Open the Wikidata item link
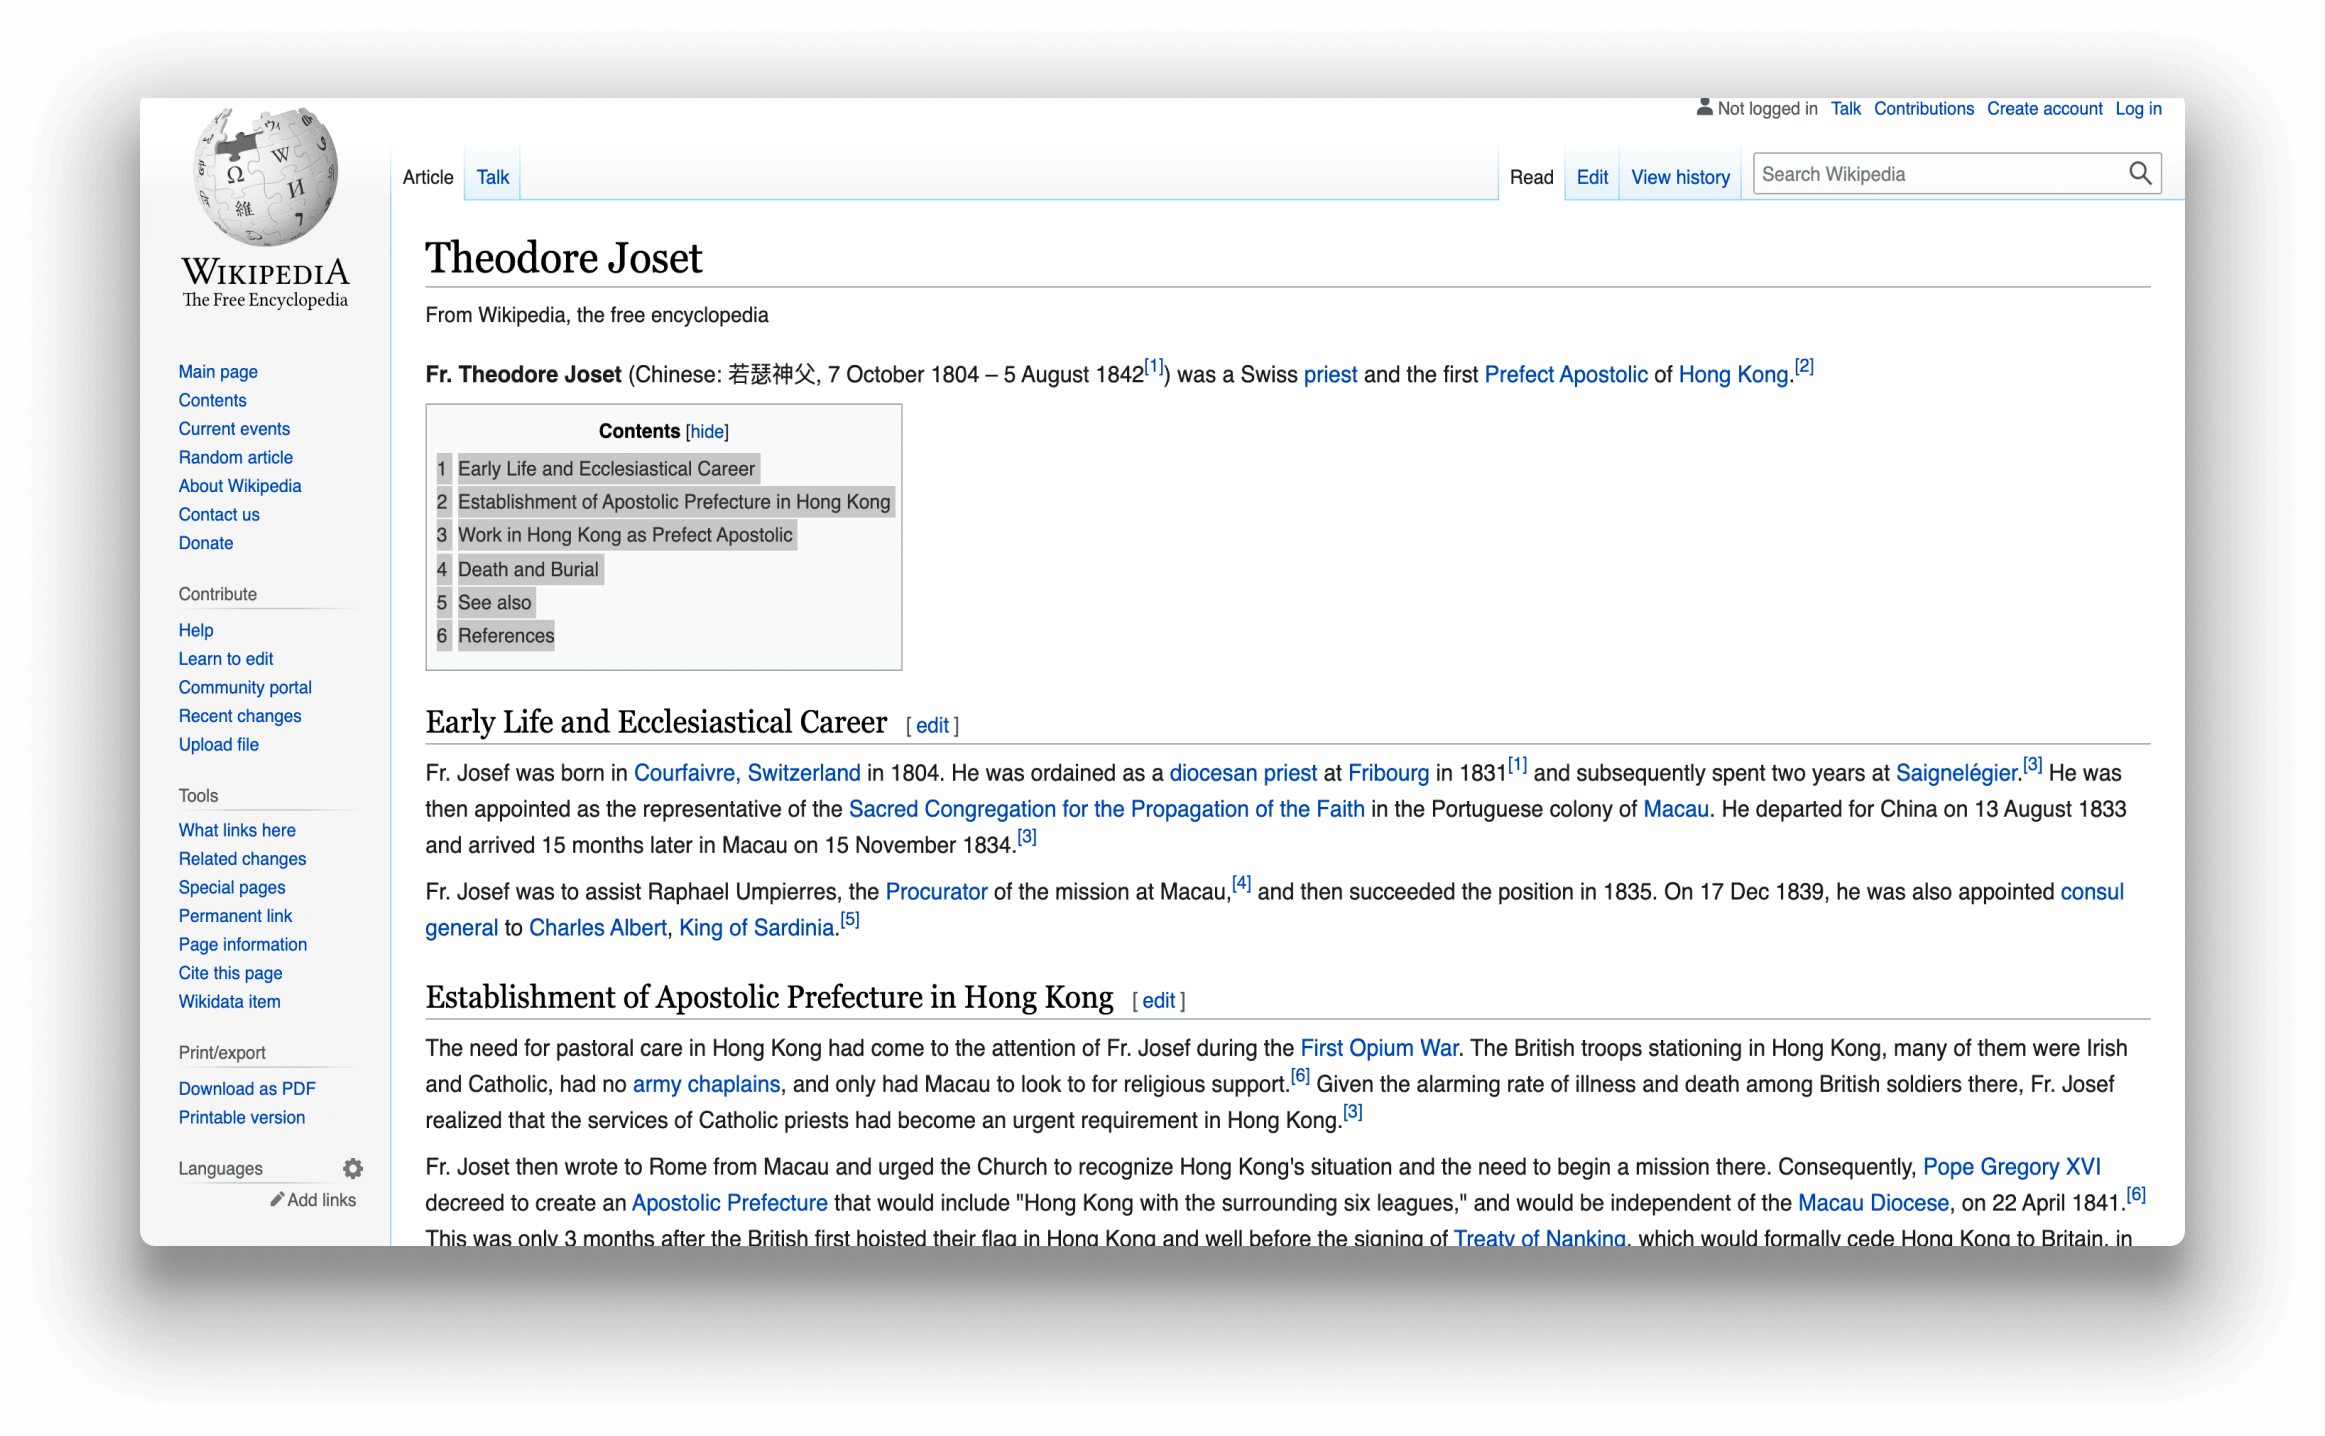Image resolution: width=2325 pixels, height=1436 pixels. (229, 1001)
